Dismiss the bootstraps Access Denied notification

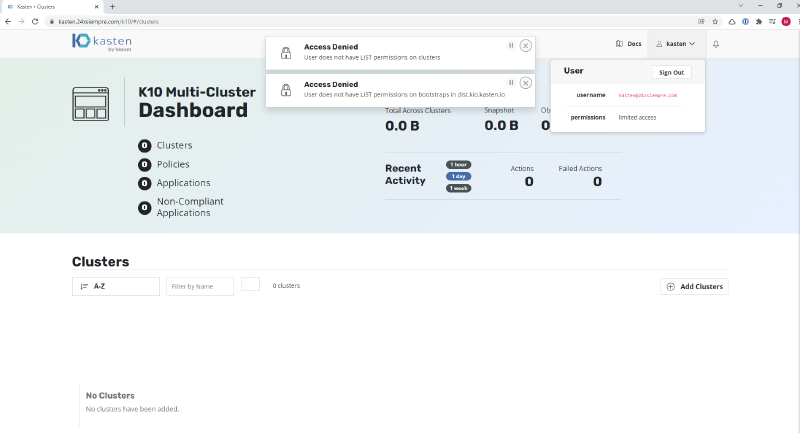(x=526, y=83)
